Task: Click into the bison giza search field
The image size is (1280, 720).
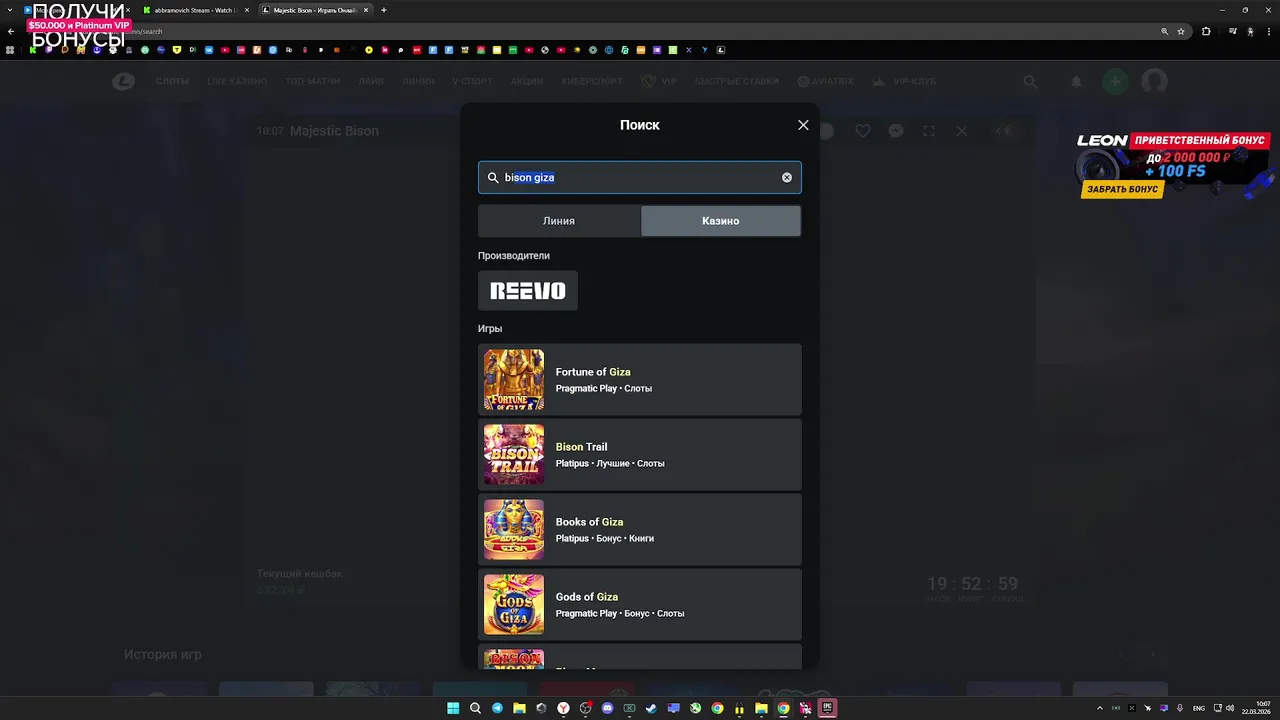Action: (x=640, y=177)
